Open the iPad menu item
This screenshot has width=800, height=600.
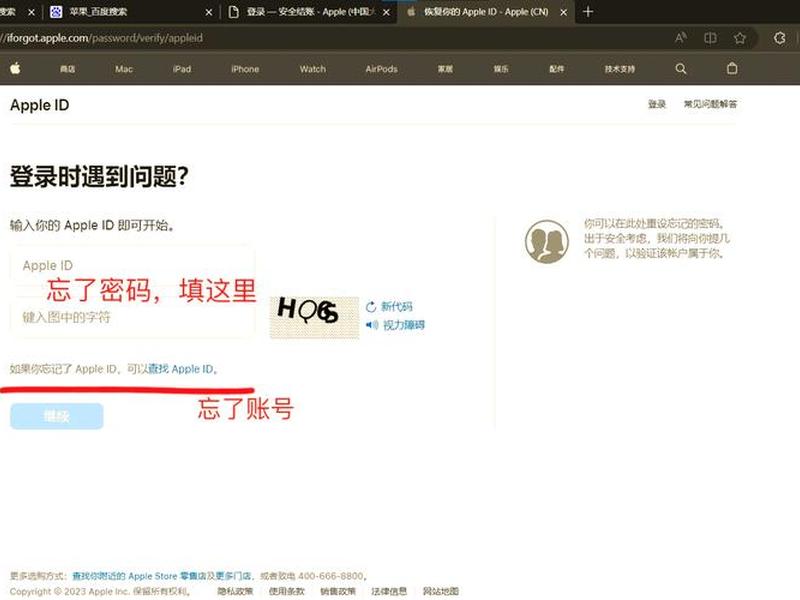coord(182,69)
